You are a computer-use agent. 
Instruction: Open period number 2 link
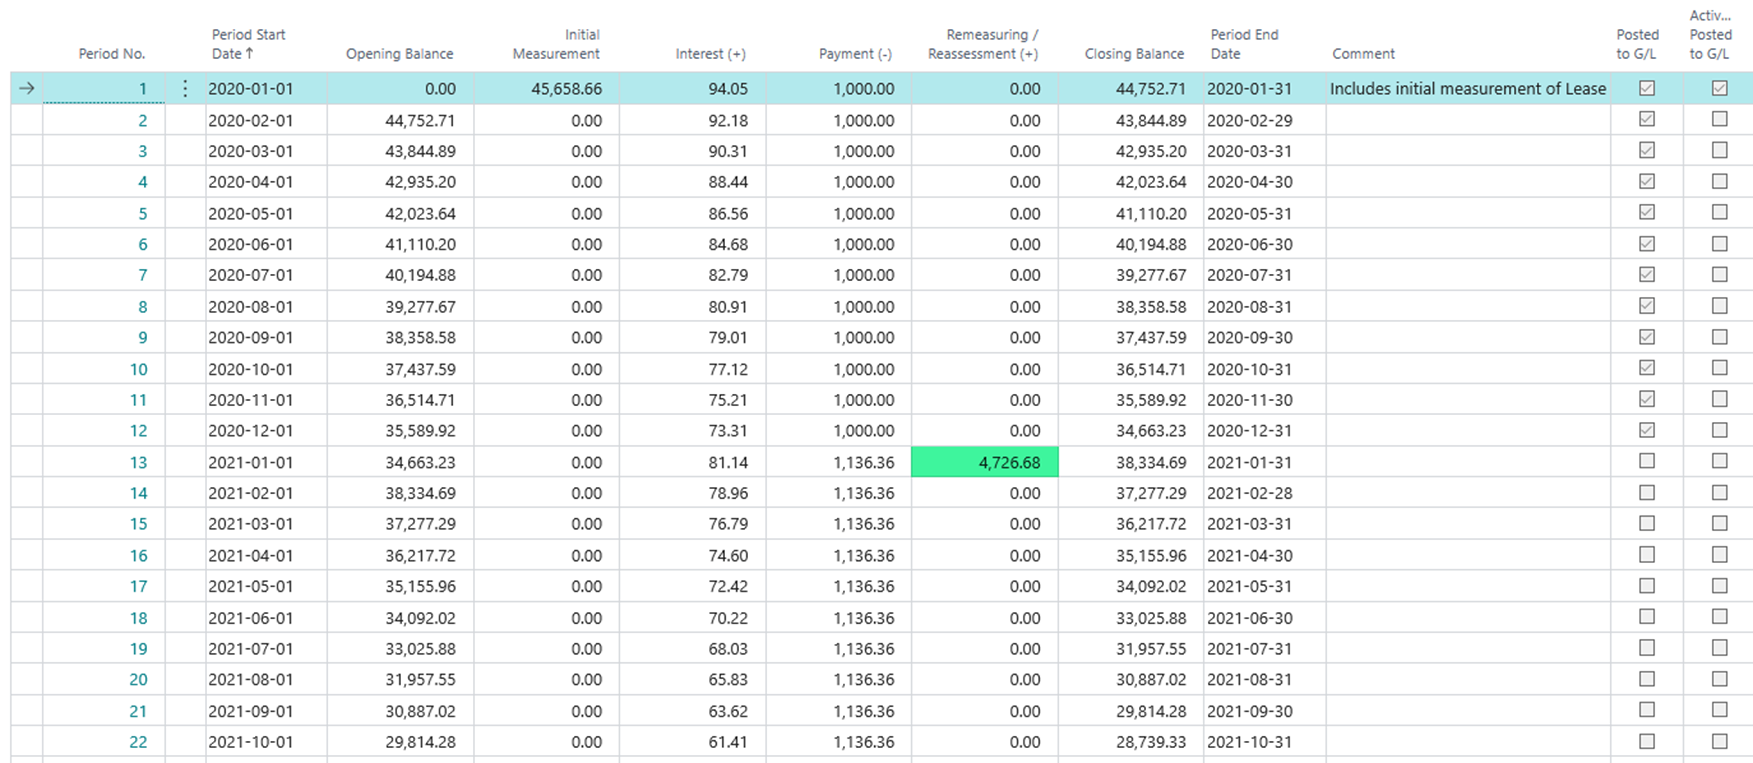[x=142, y=121]
